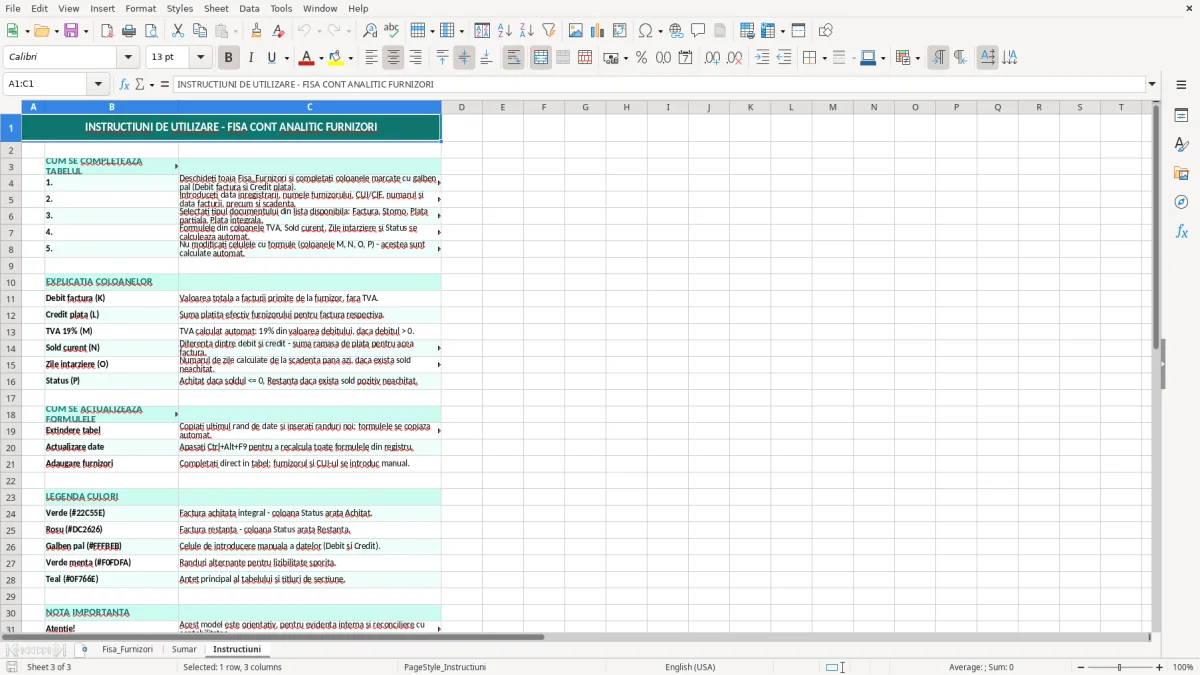Apply the yellow Background Color swatch

(336, 58)
